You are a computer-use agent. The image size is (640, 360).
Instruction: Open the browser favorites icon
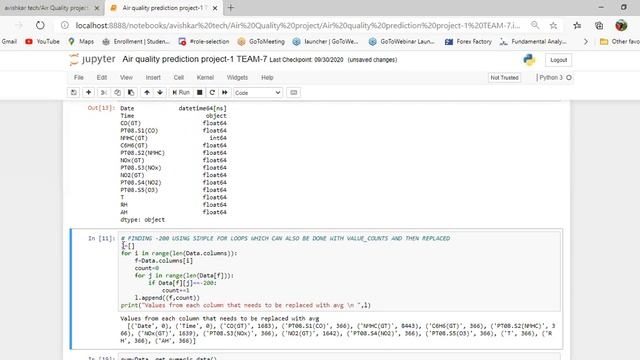(x=577, y=25)
